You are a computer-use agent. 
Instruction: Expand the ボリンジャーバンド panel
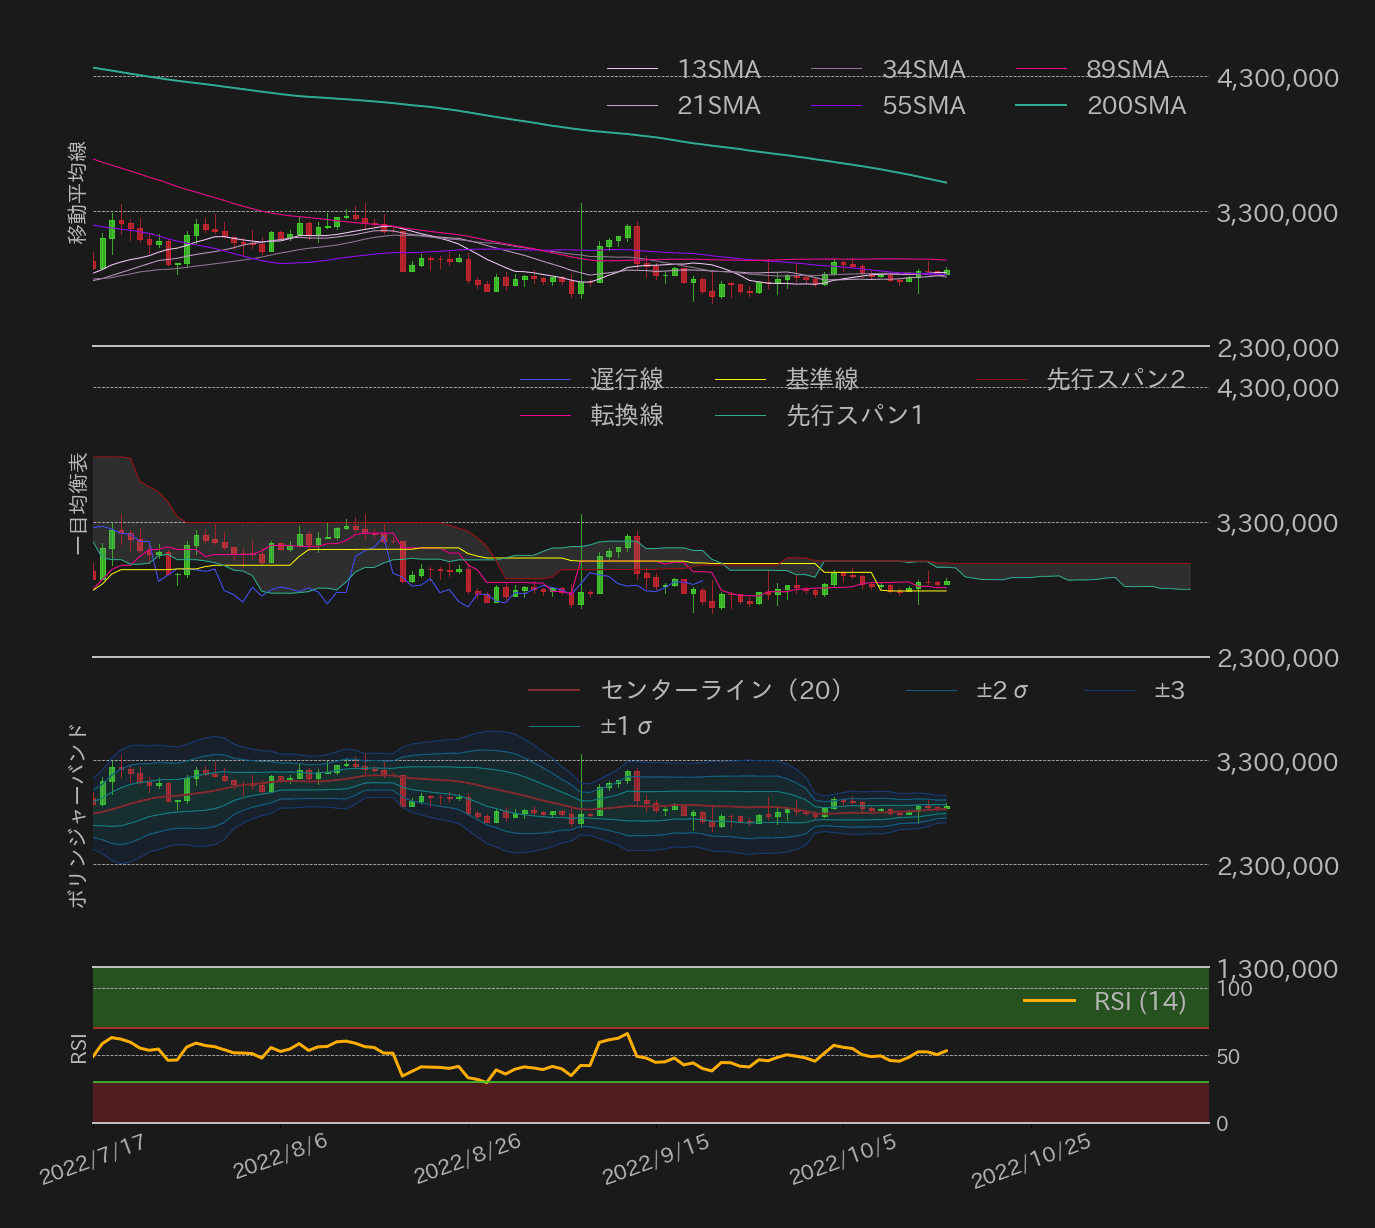click(x=78, y=810)
